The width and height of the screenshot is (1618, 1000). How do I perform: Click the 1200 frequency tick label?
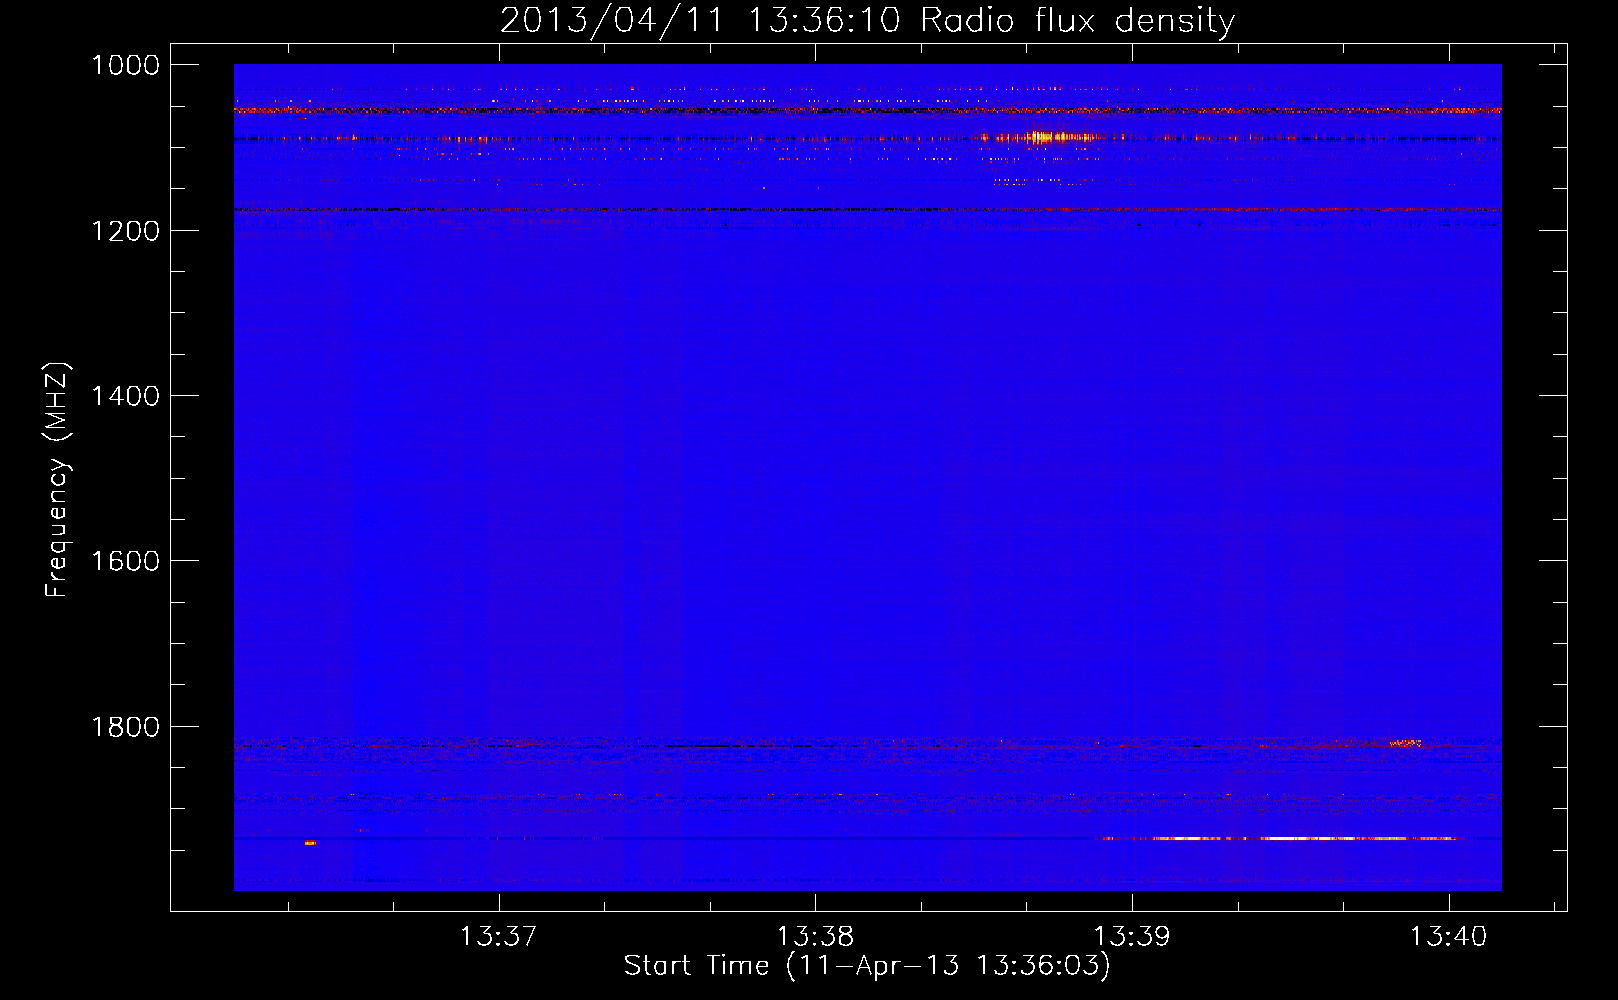tap(125, 231)
